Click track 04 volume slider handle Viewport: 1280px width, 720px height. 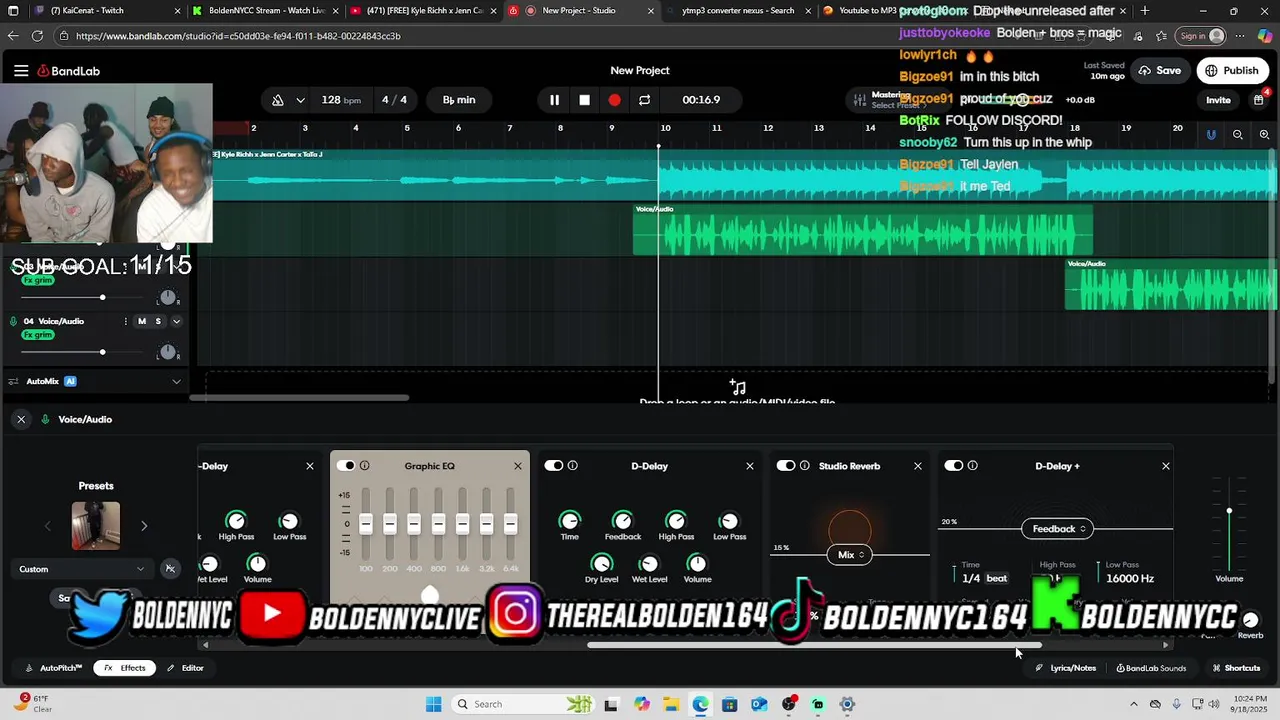(x=102, y=352)
